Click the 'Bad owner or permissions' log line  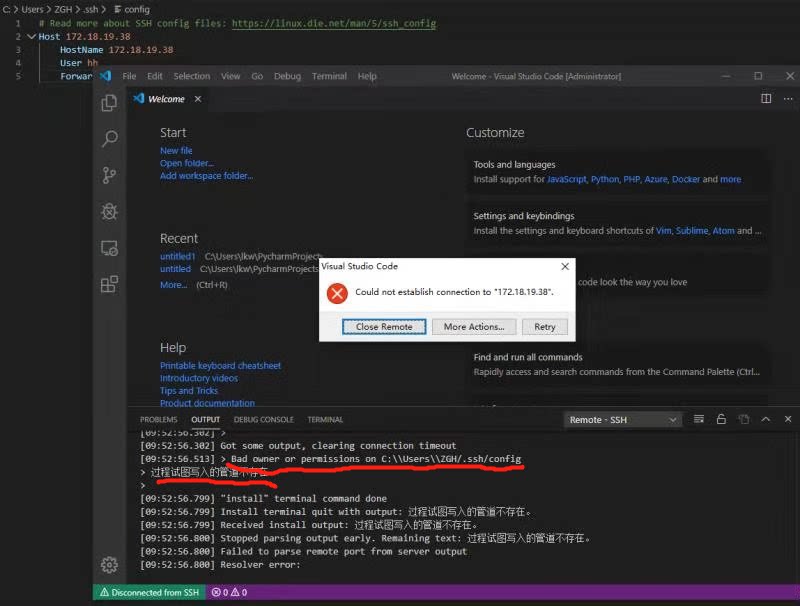point(331,459)
